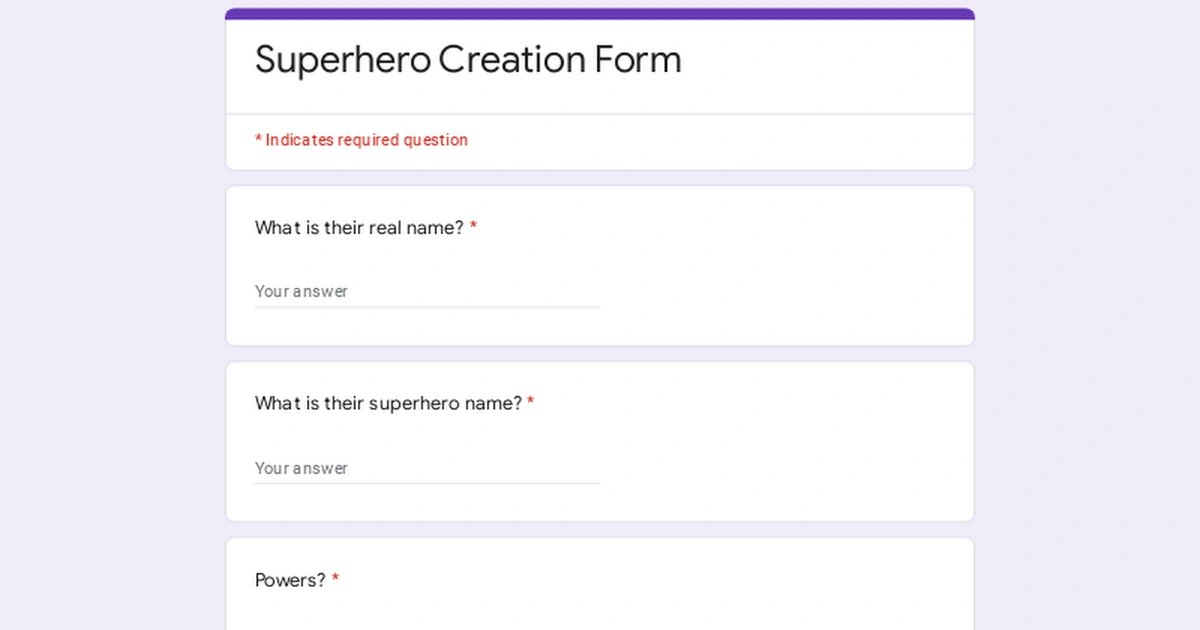Click the 'Powers?' question label
The height and width of the screenshot is (630, 1200).
[x=288, y=580]
